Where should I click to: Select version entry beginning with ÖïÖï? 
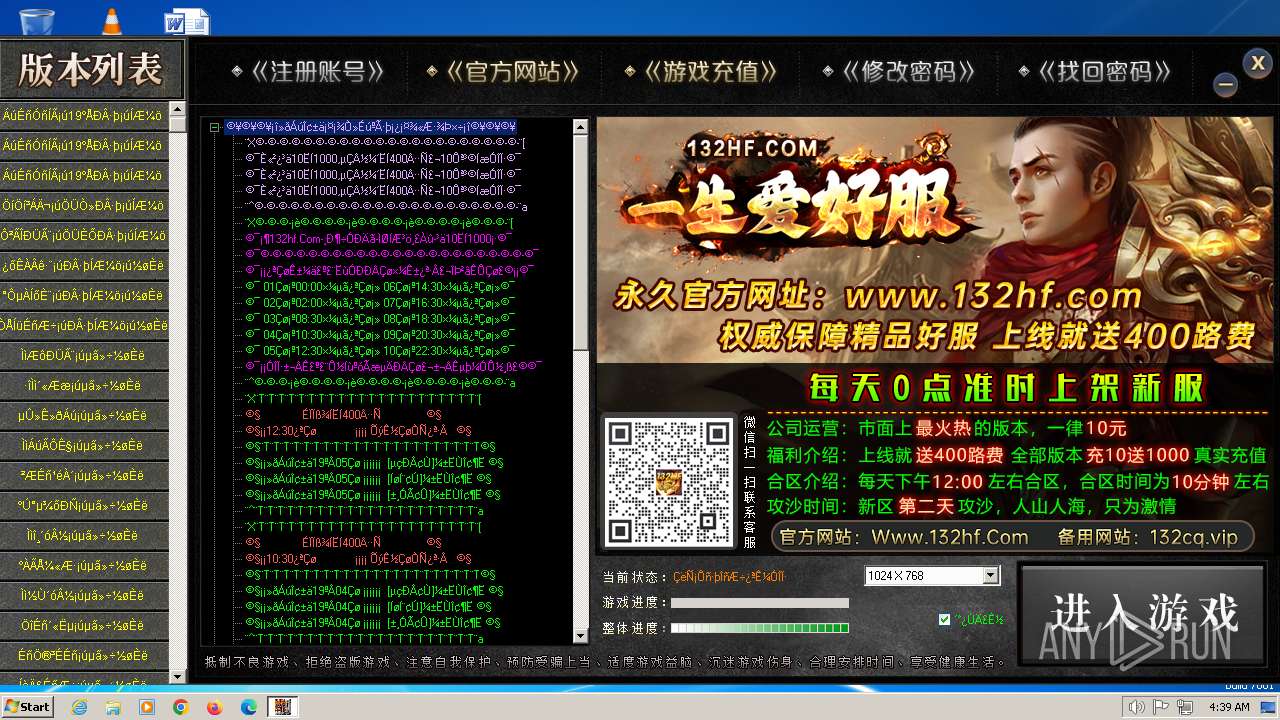pos(84,205)
